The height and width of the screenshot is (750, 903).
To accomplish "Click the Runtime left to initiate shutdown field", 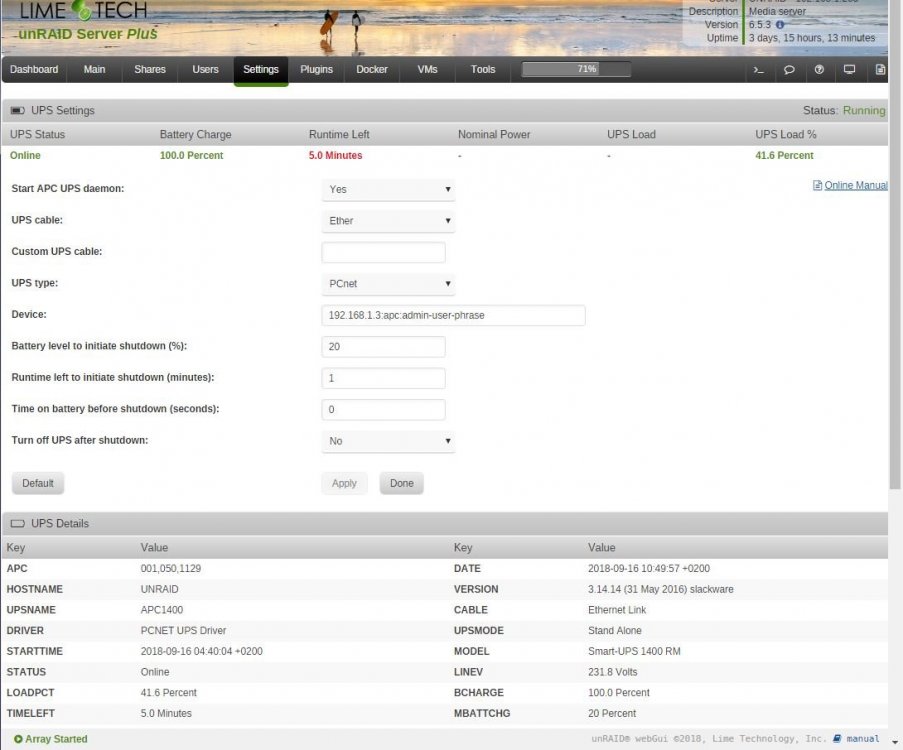I will tap(384, 378).
